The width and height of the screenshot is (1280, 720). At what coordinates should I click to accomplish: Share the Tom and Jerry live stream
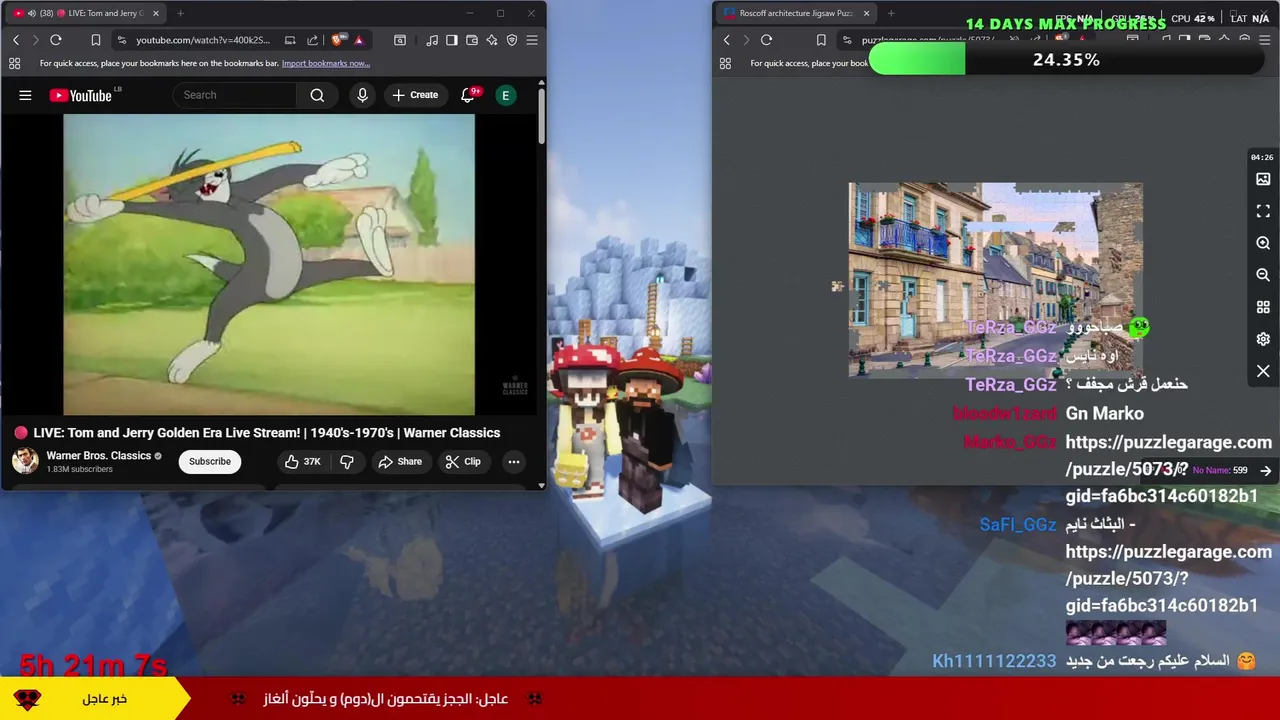(x=399, y=461)
